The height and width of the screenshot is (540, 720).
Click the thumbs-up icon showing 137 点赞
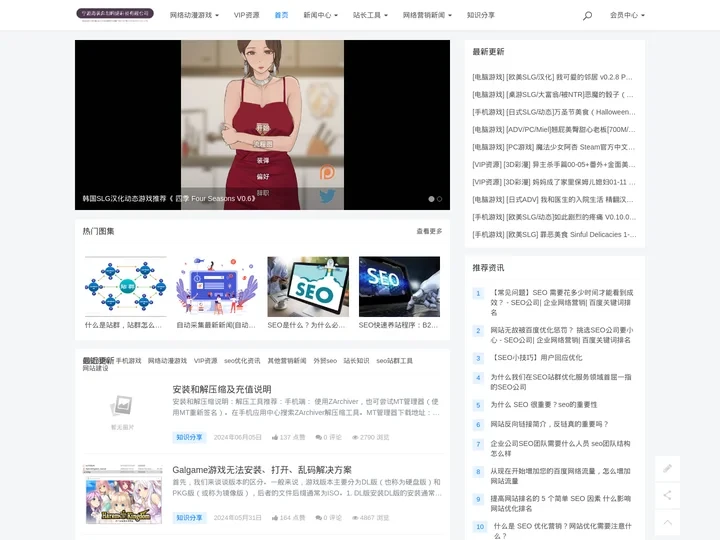(275, 437)
